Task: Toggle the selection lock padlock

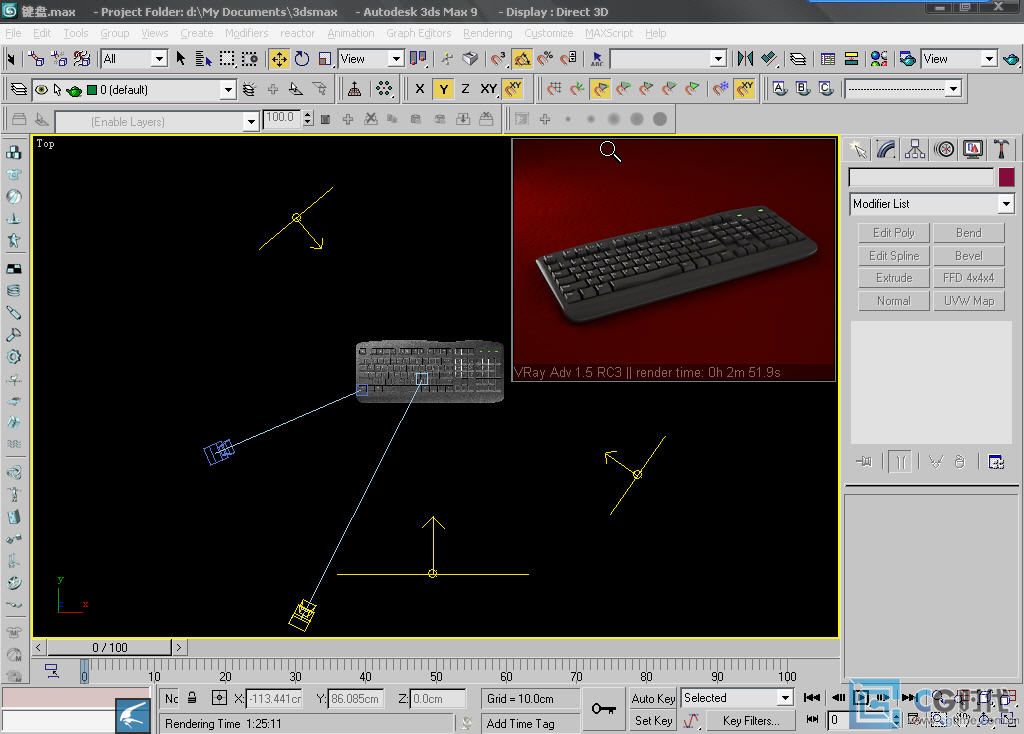Action: [192, 698]
